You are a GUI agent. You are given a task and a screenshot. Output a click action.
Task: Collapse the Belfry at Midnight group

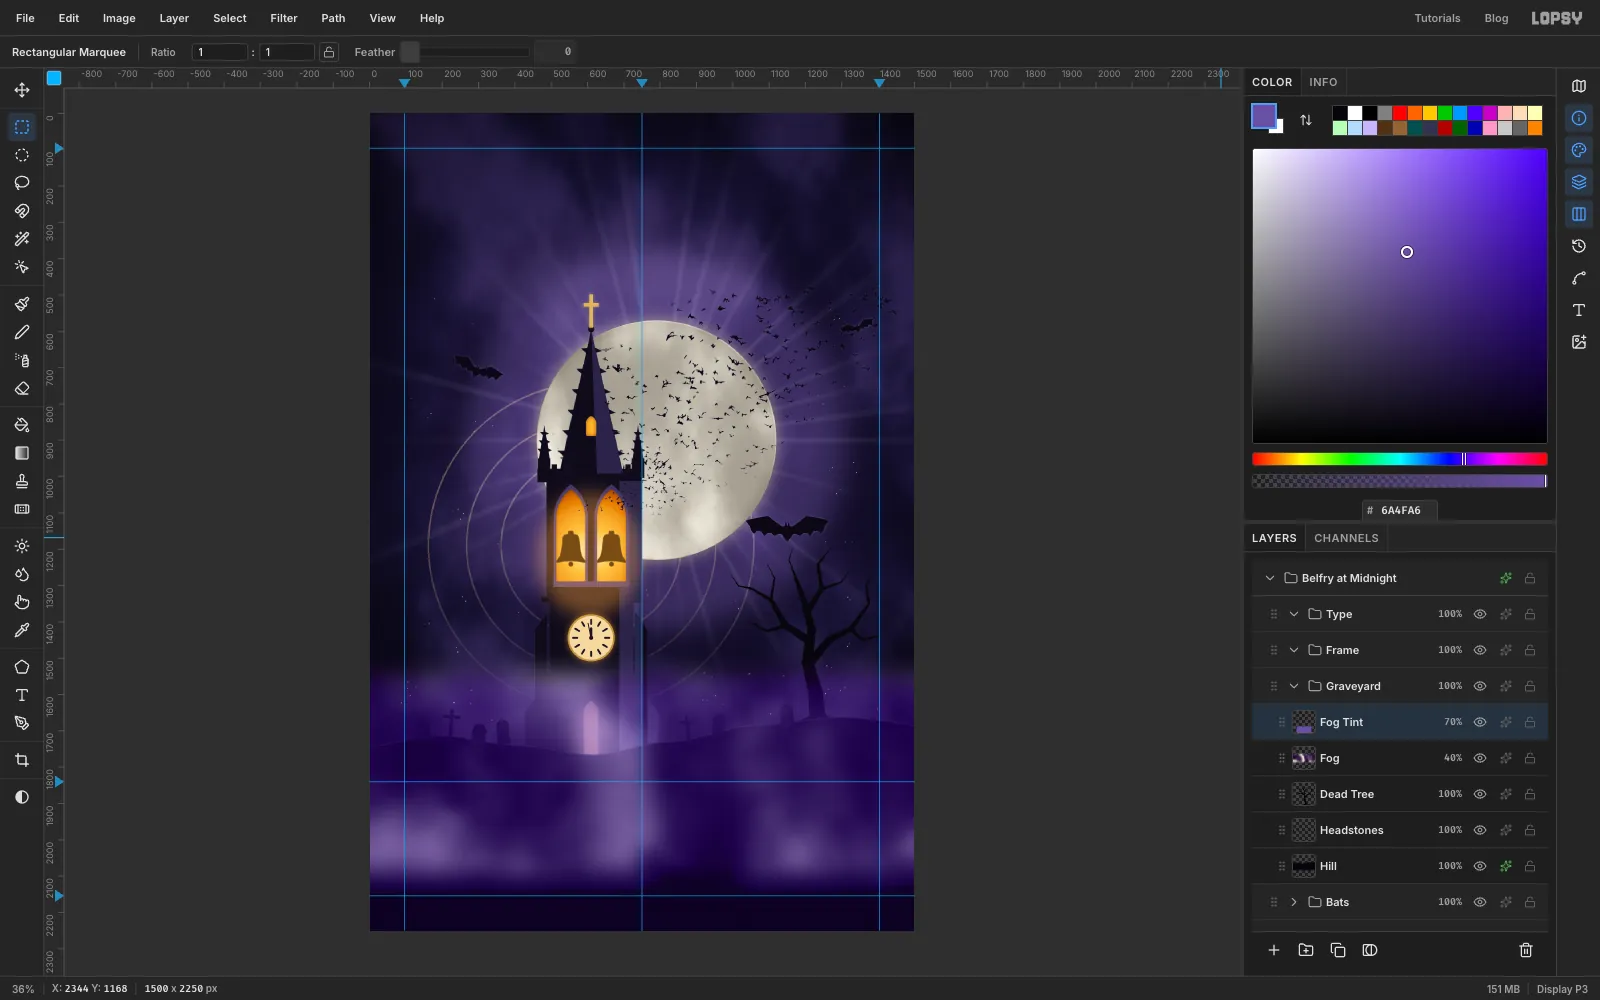(1270, 578)
